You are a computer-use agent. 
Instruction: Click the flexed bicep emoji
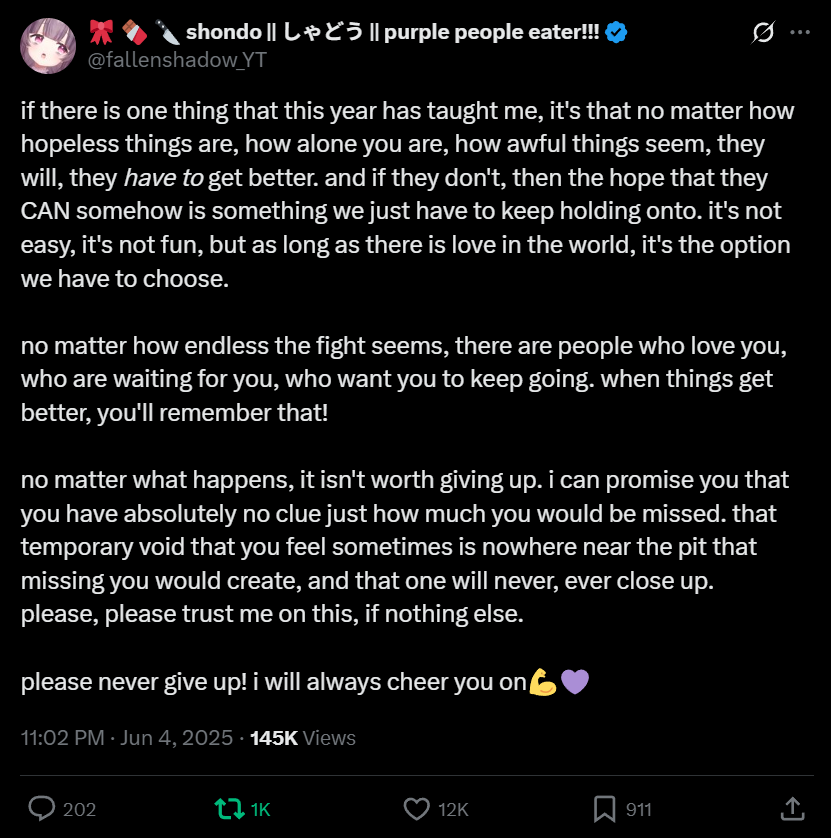(543, 682)
